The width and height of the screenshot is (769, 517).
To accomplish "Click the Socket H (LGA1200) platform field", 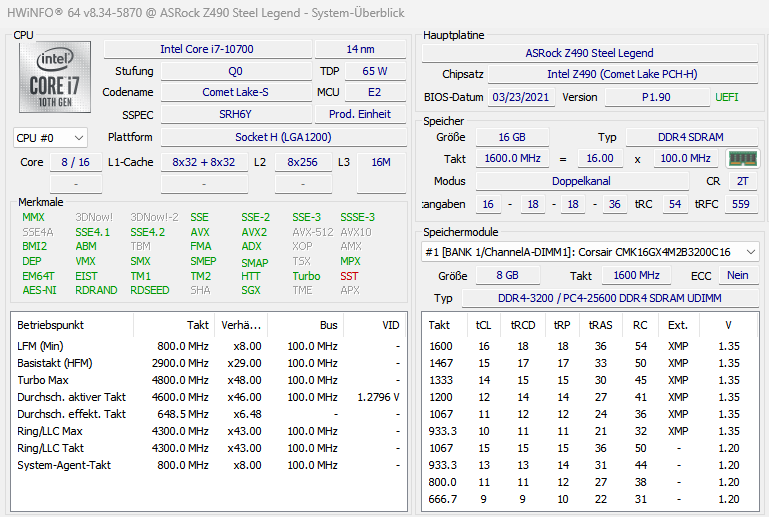I will [283, 137].
